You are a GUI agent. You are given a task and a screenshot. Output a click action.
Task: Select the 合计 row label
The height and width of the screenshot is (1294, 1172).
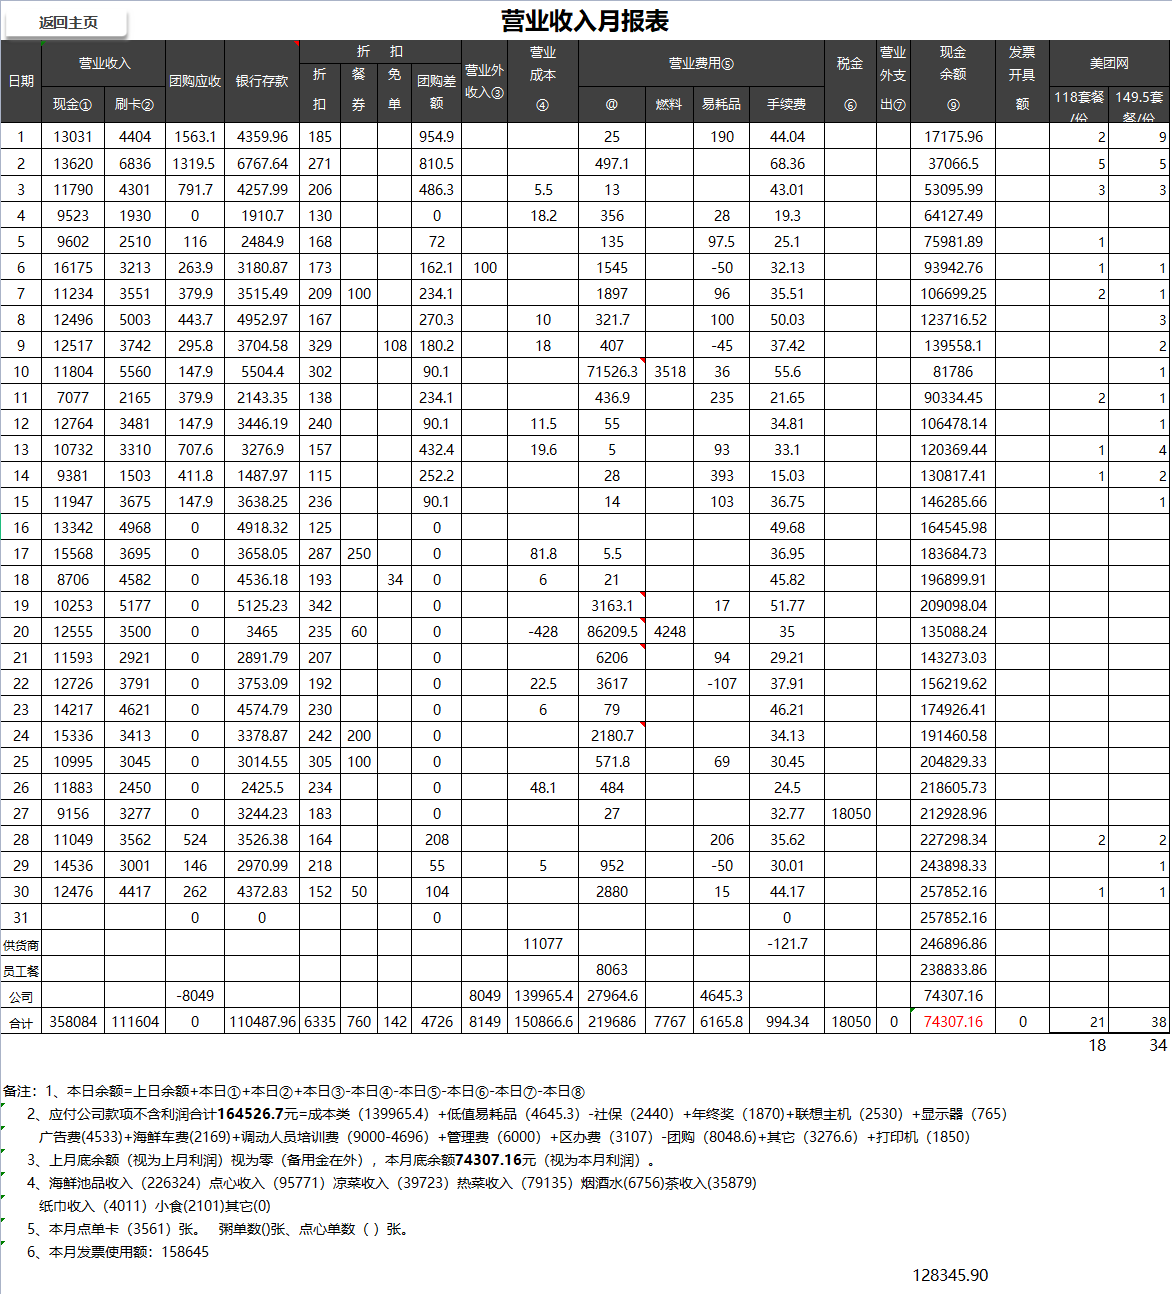pyautogui.click(x=21, y=1023)
